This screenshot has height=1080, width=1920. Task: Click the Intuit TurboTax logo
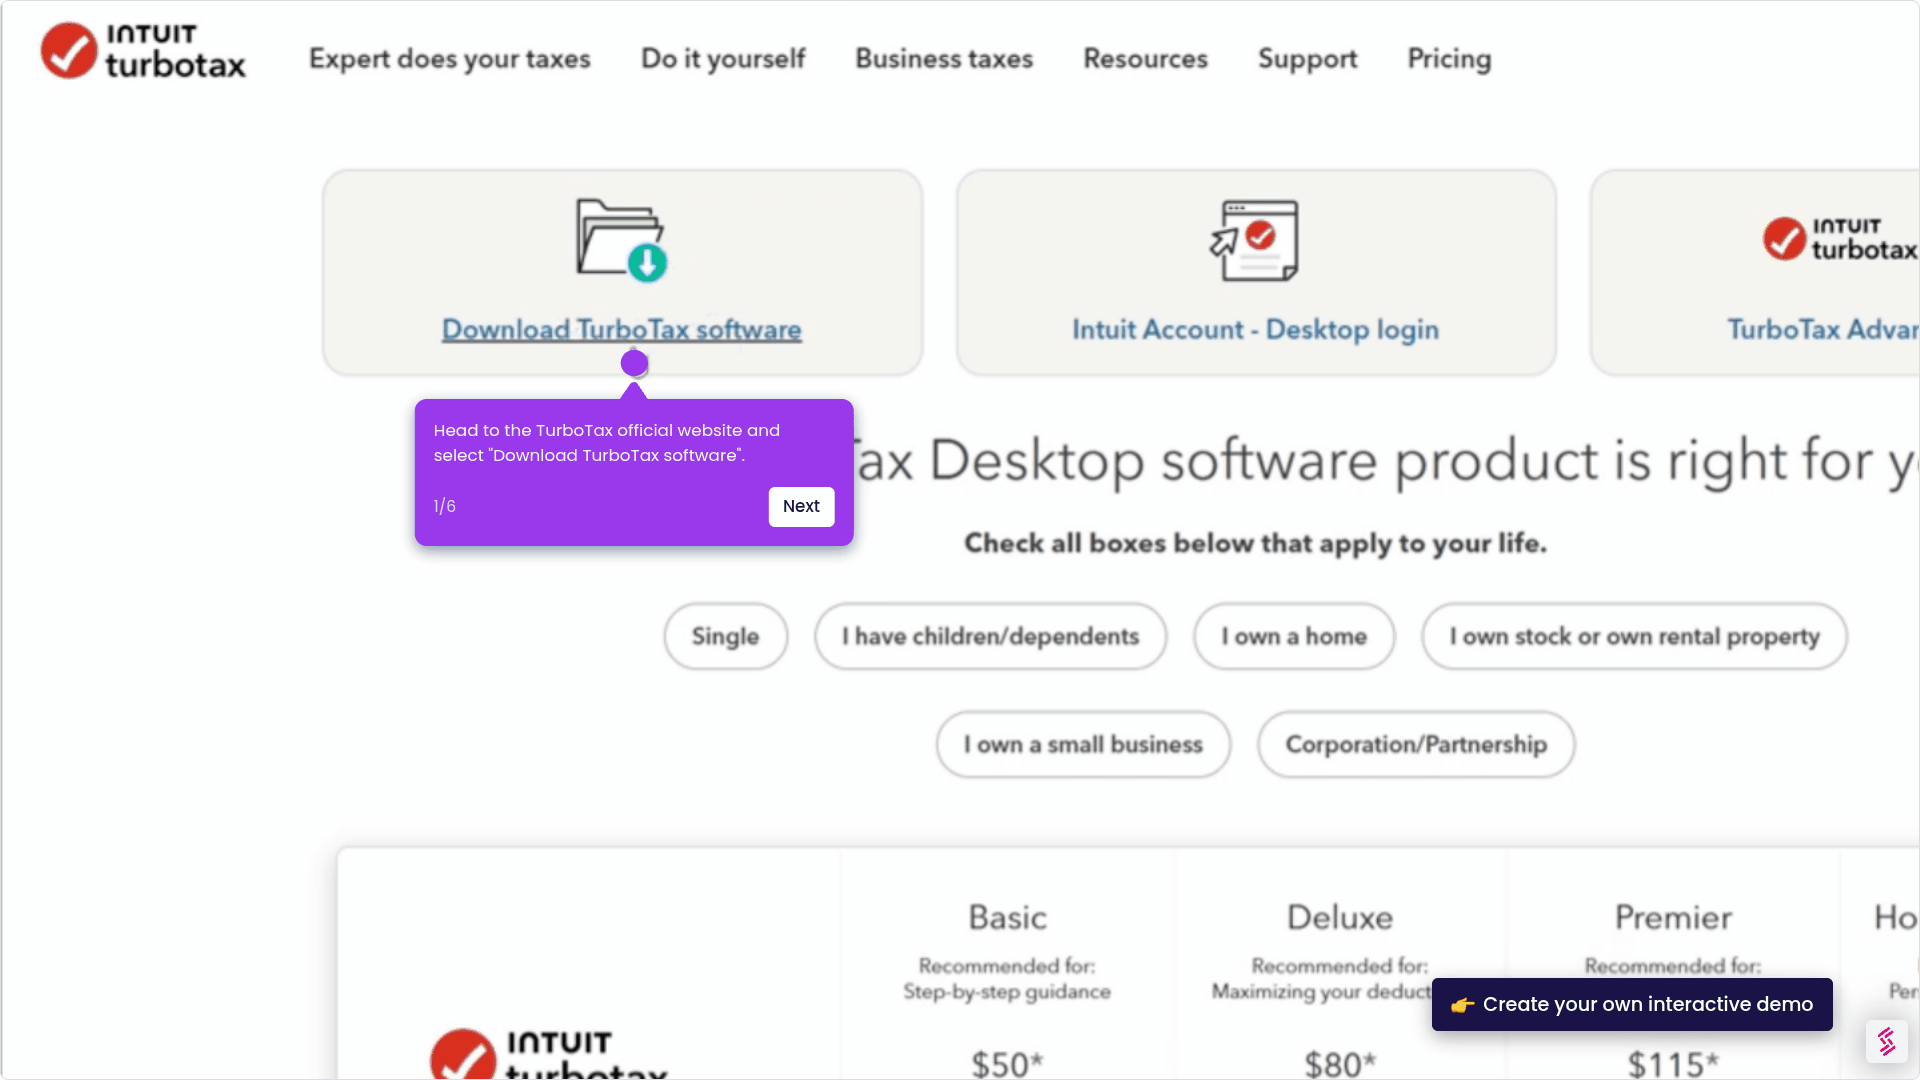[x=142, y=50]
